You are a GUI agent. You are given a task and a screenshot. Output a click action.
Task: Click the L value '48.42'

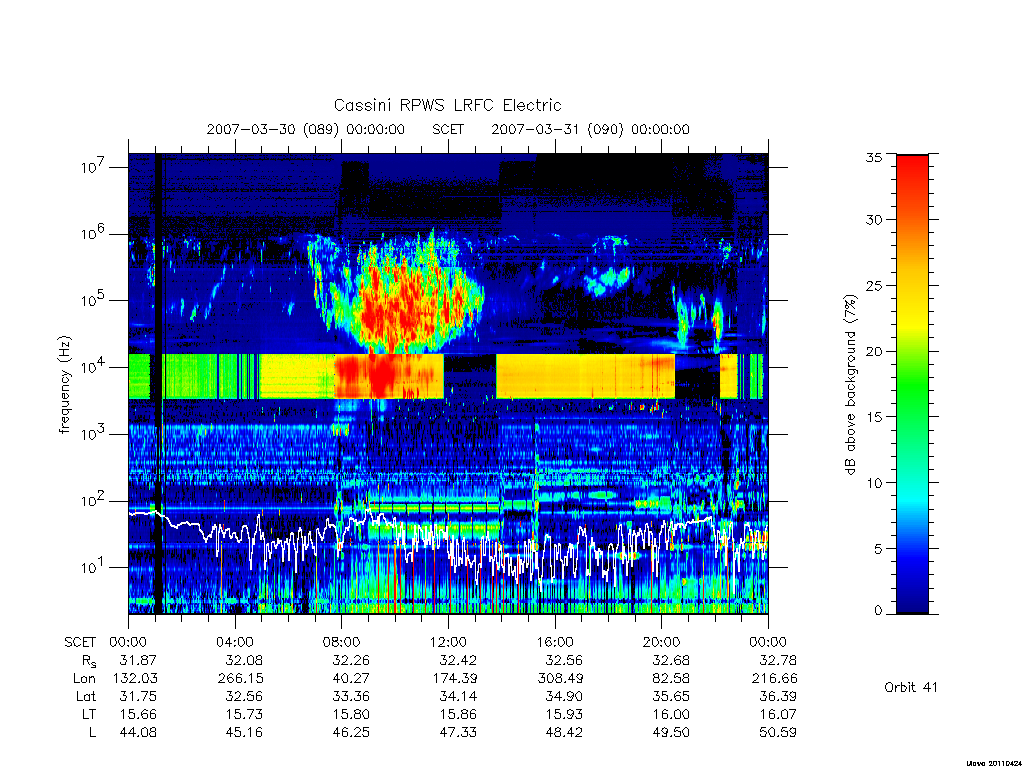click(564, 732)
